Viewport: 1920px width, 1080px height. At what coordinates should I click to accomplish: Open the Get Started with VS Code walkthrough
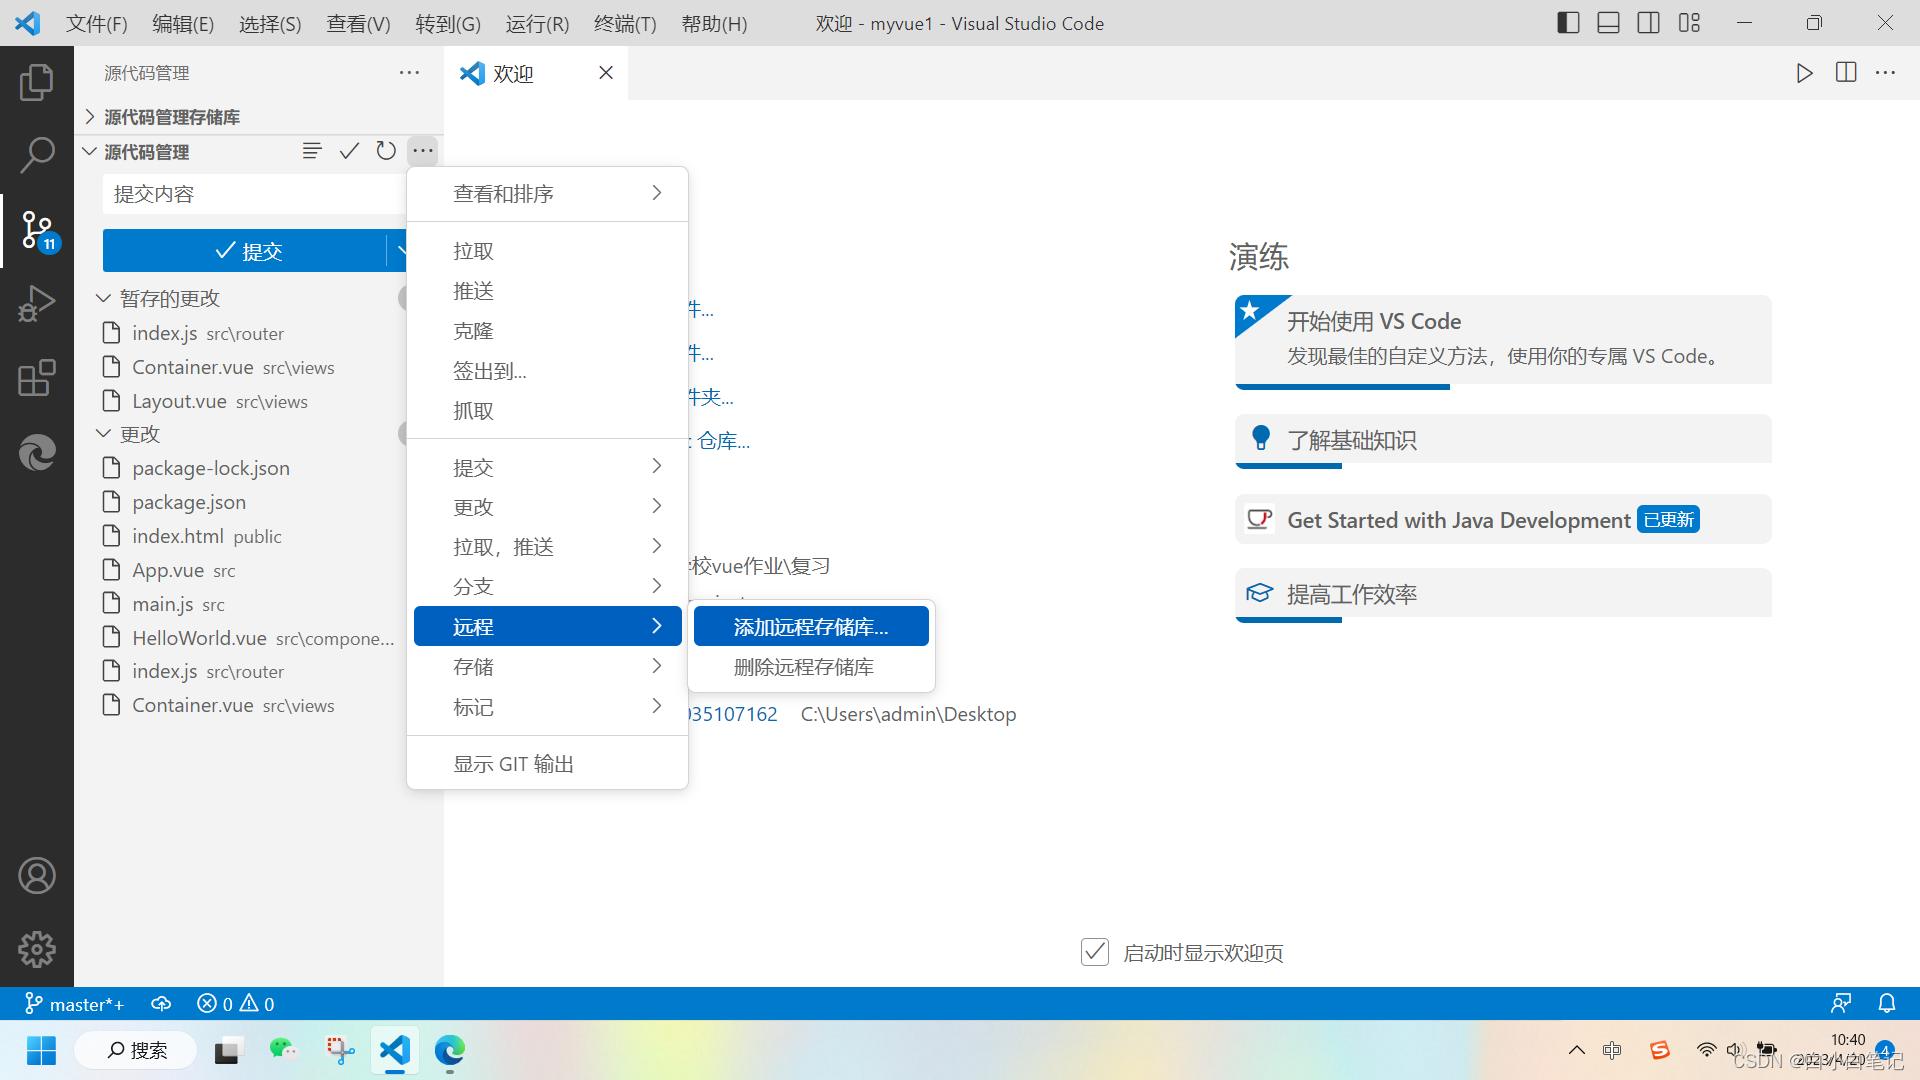click(1503, 340)
